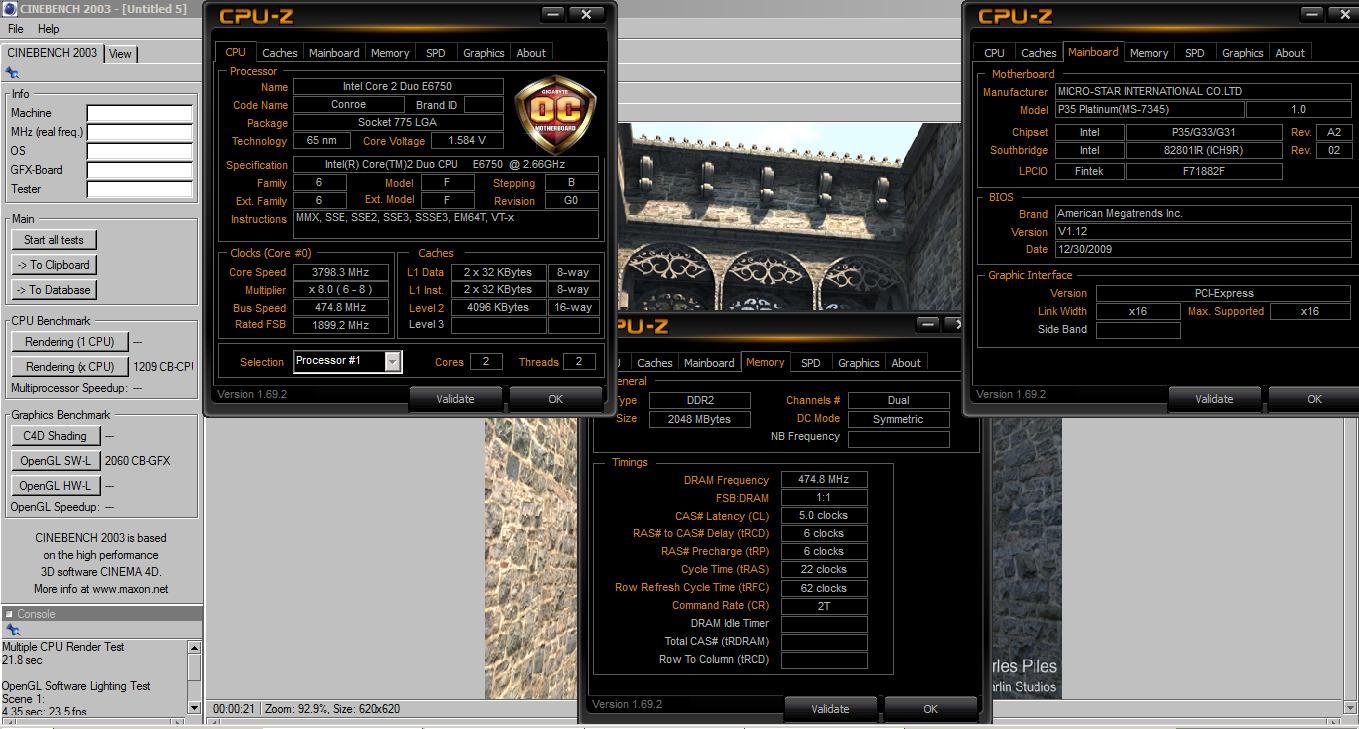
Task: Click the Start all tests button
Action: pos(54,240)
